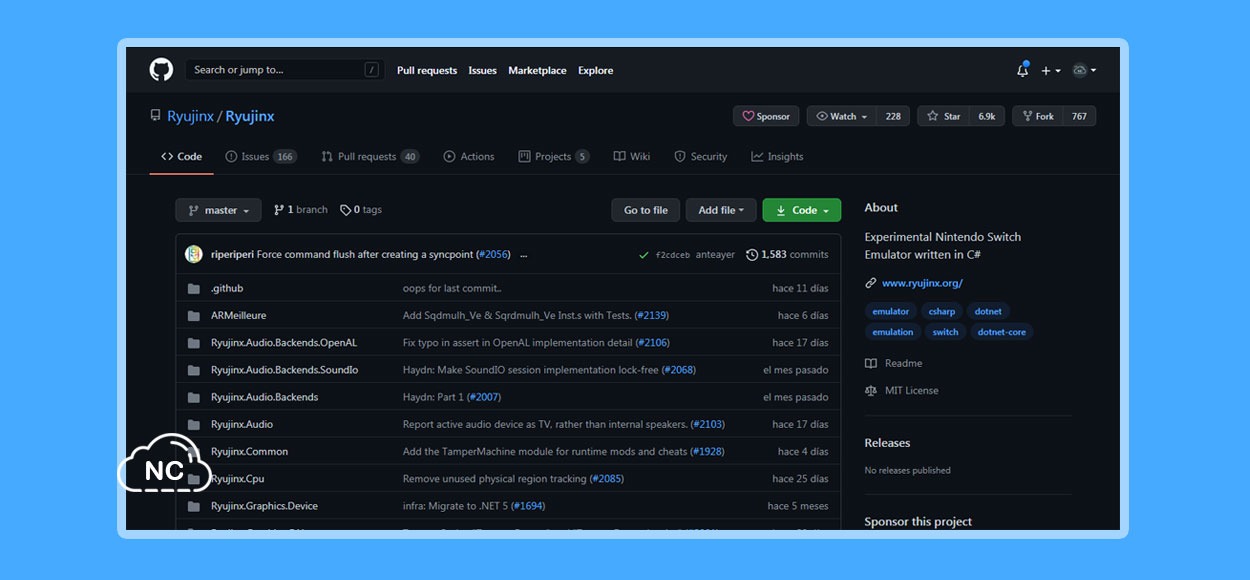Fork the Ryujinx repository
This screenshot has height=580, width=1250.
click(x=1038, y=116)
